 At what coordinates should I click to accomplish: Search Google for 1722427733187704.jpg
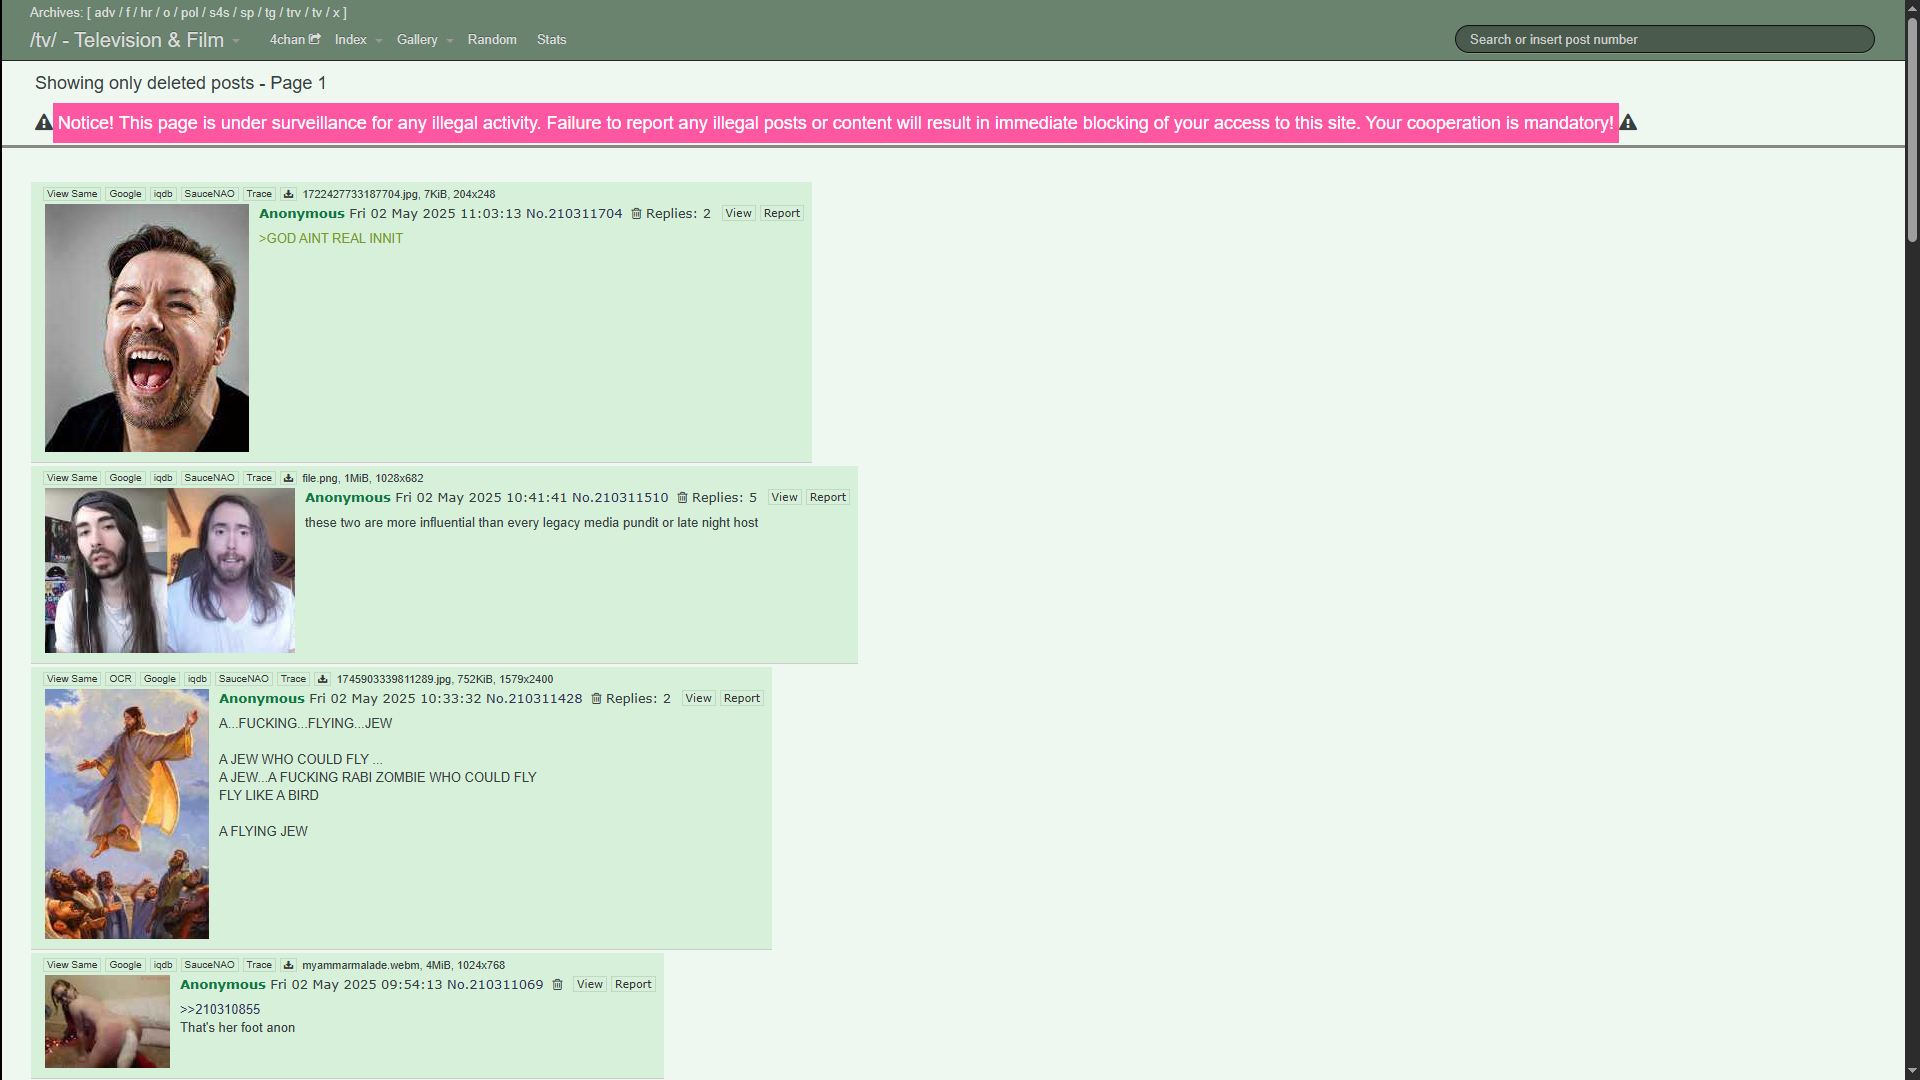coord(125,194)
